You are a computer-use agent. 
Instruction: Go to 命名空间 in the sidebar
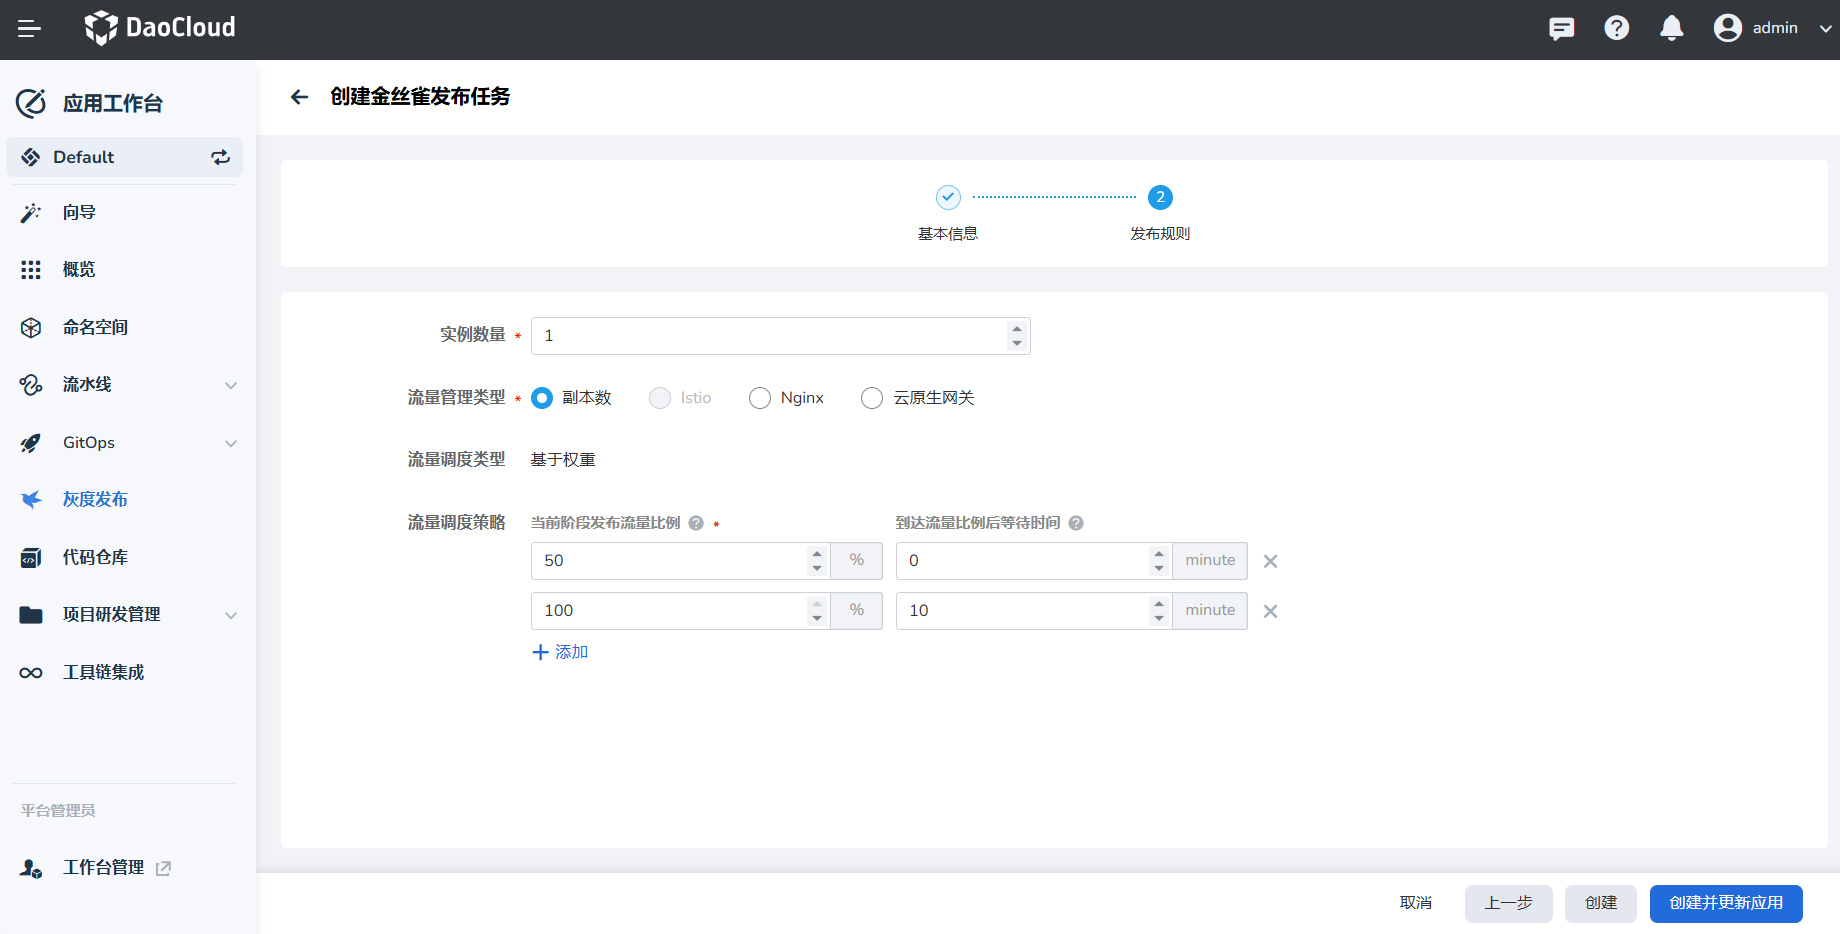pyautogui.click(x=95, y=328)
